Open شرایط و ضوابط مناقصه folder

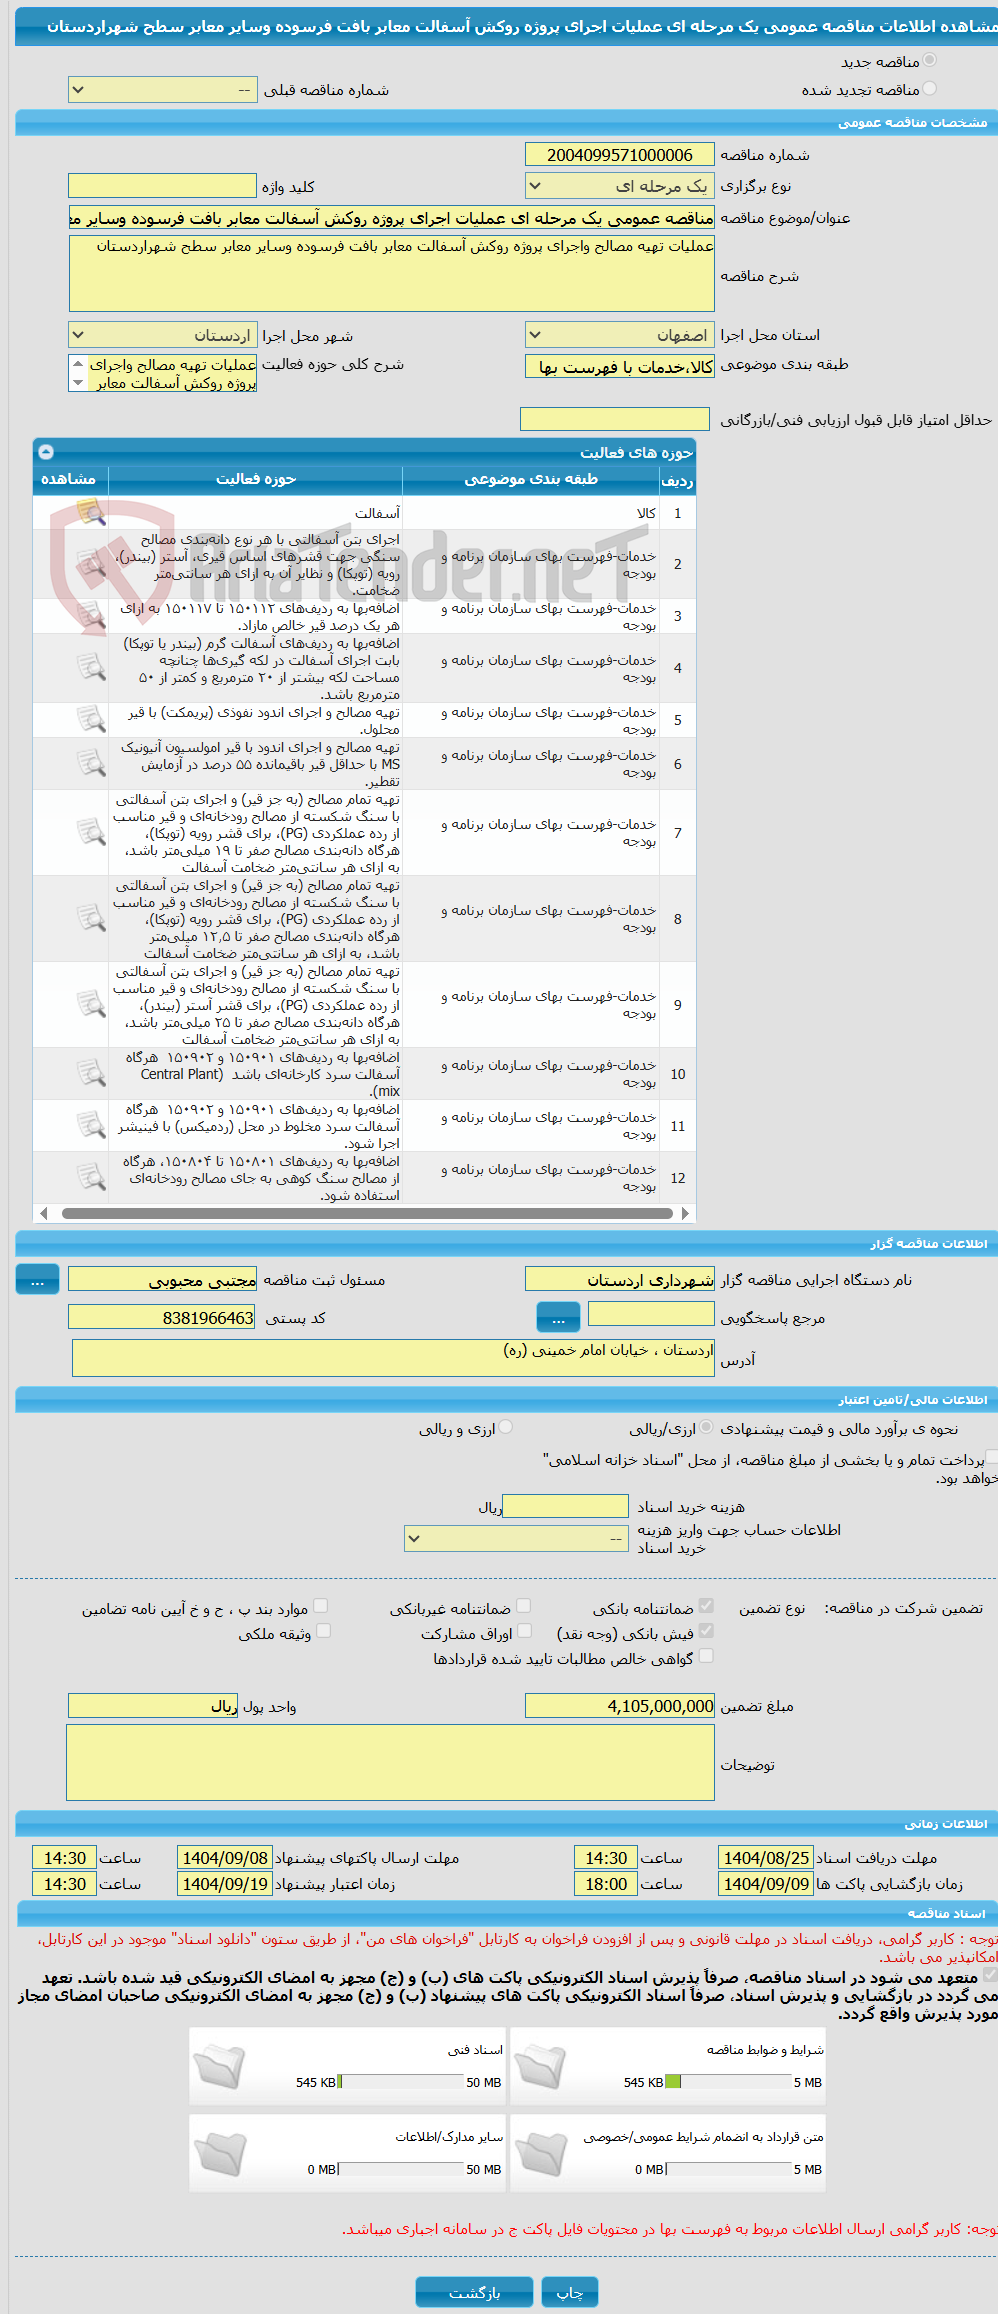click(541, 2067)
